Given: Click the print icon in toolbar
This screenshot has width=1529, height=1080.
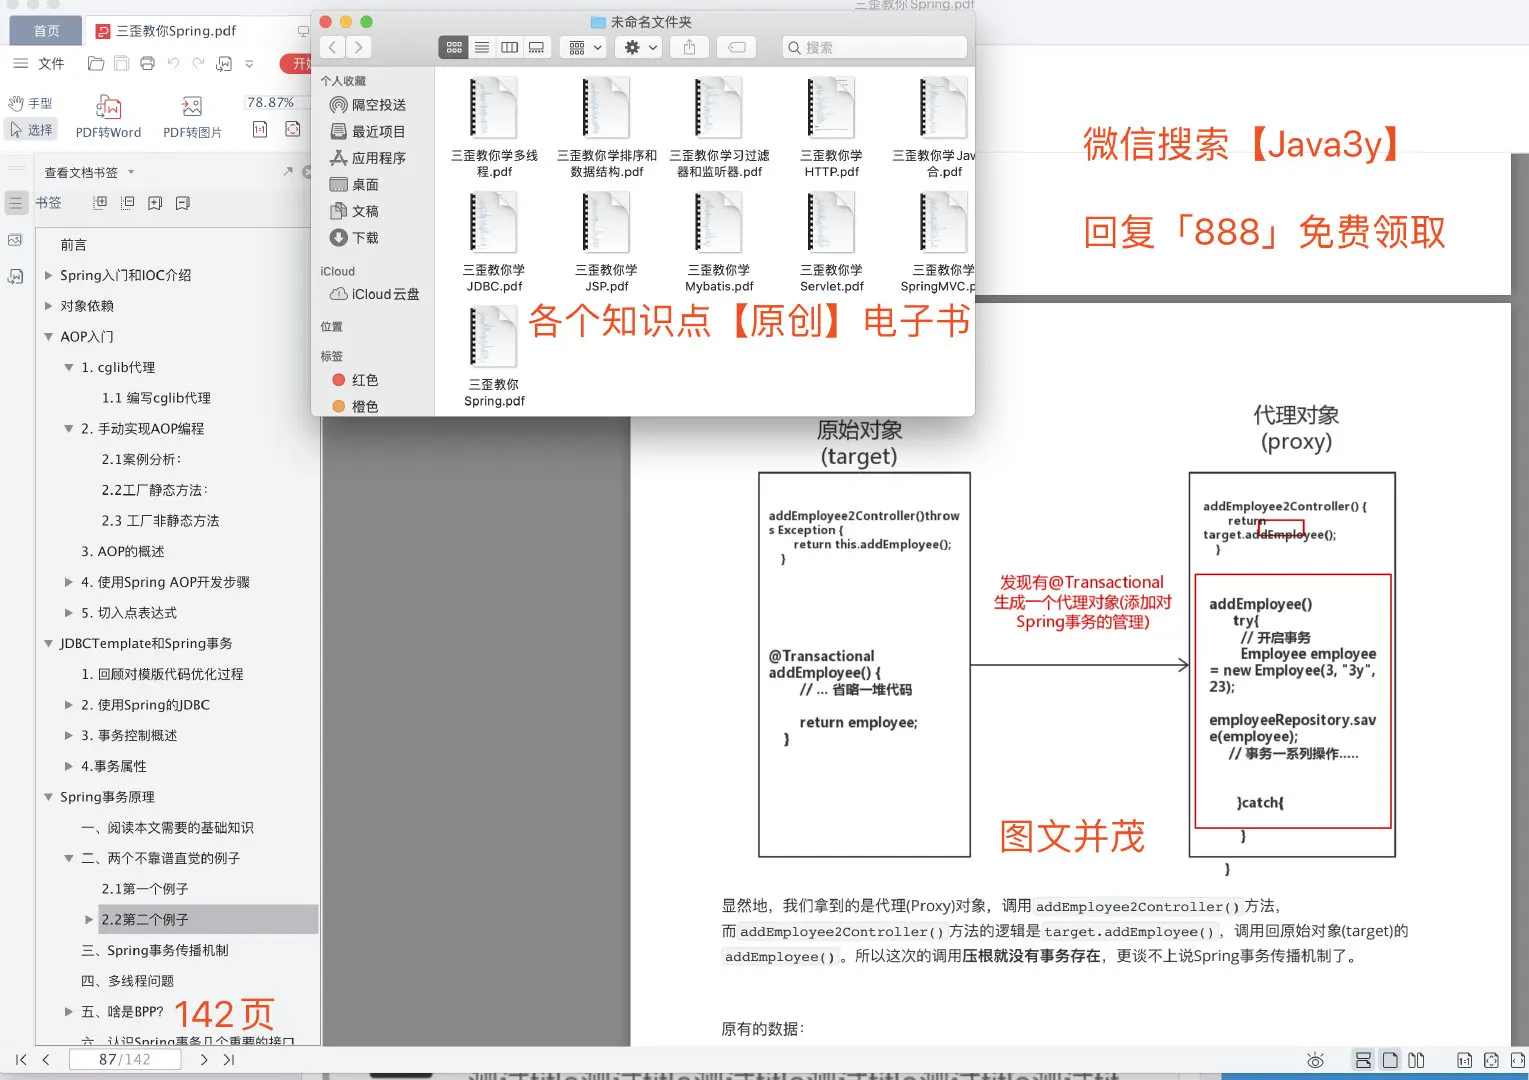Looking at the screenshot, I should coord(147,64).
